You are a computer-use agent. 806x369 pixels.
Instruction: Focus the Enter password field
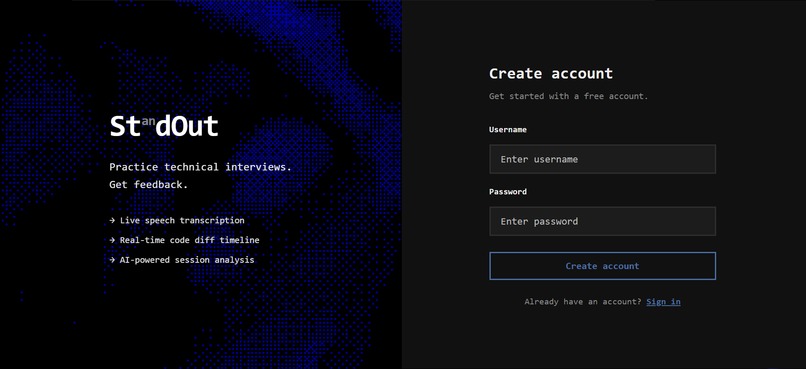point(602,222)
